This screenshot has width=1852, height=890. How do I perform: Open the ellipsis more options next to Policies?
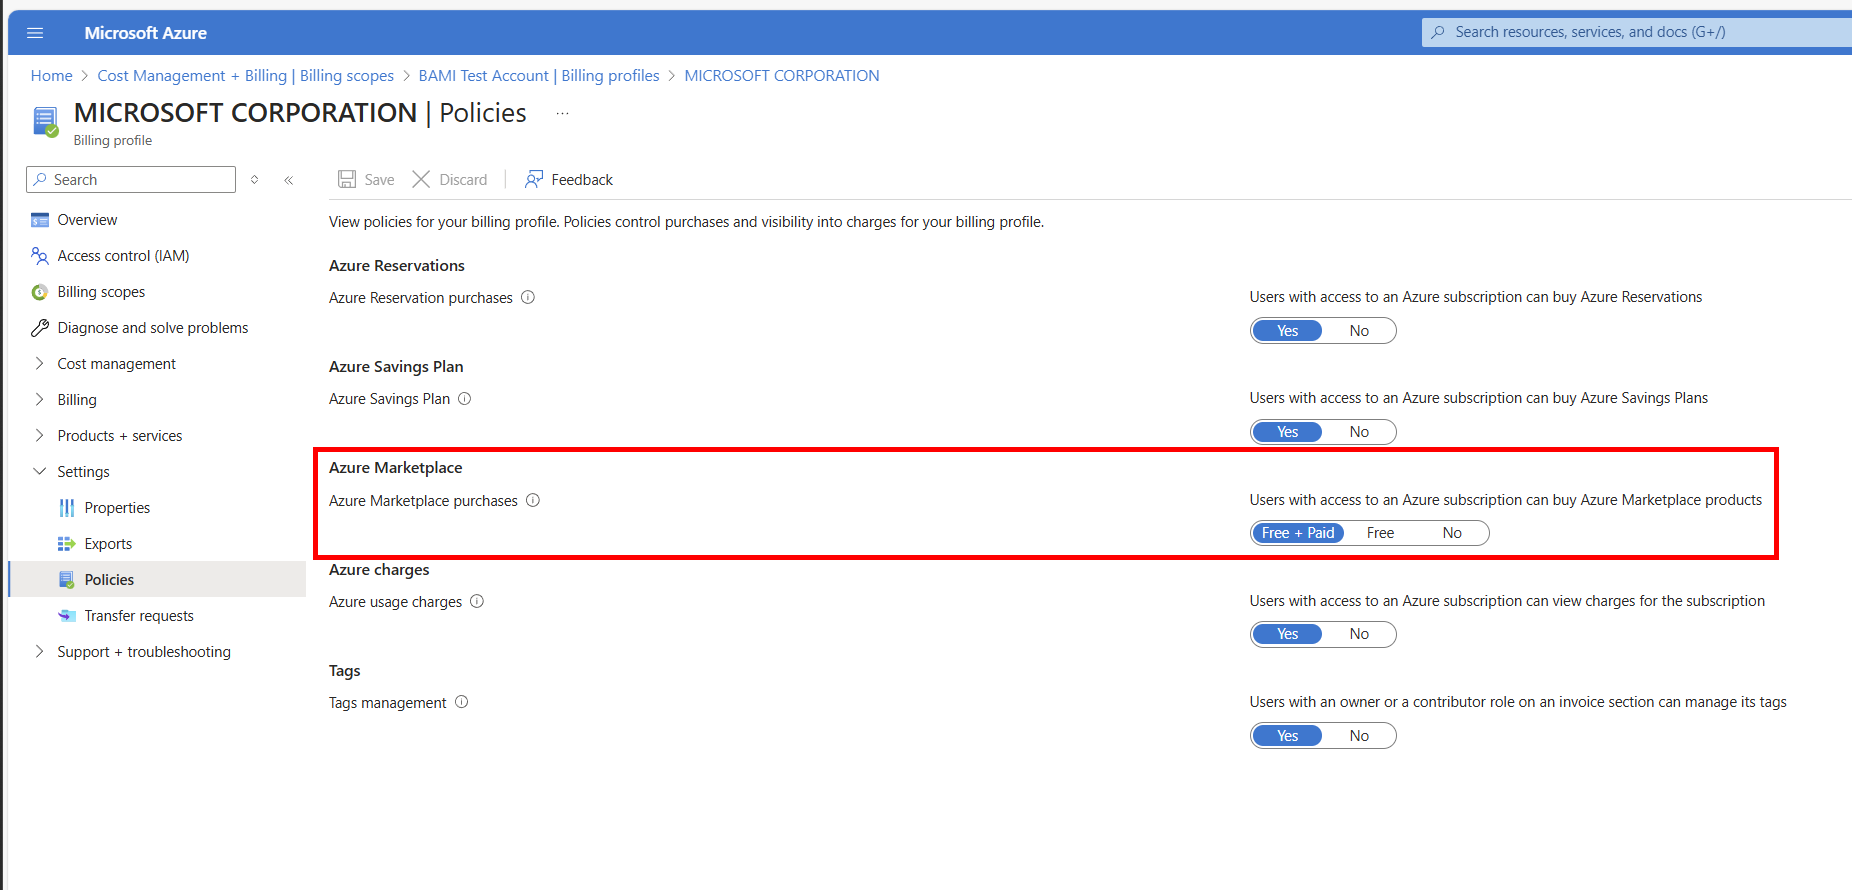click(563, 114)
